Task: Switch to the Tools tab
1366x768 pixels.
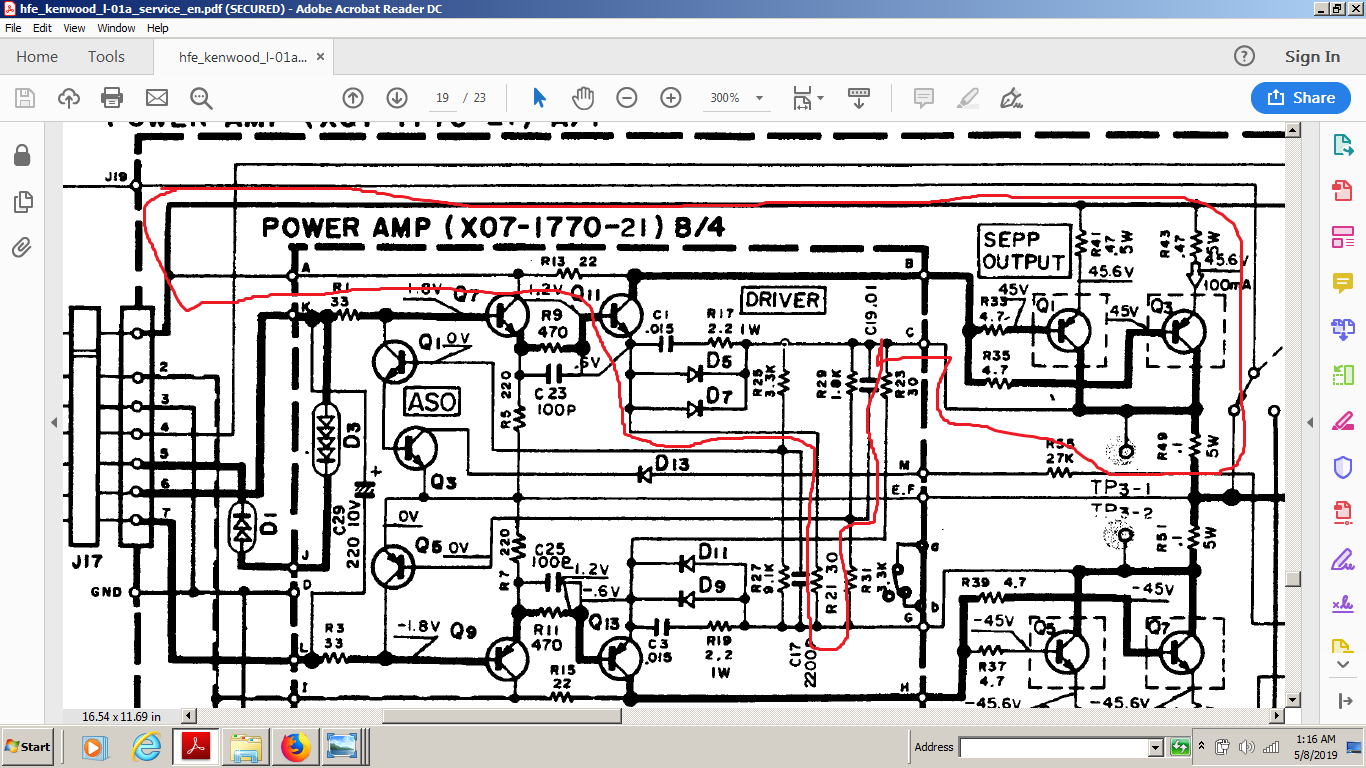Action: click(x=106, y=57)
